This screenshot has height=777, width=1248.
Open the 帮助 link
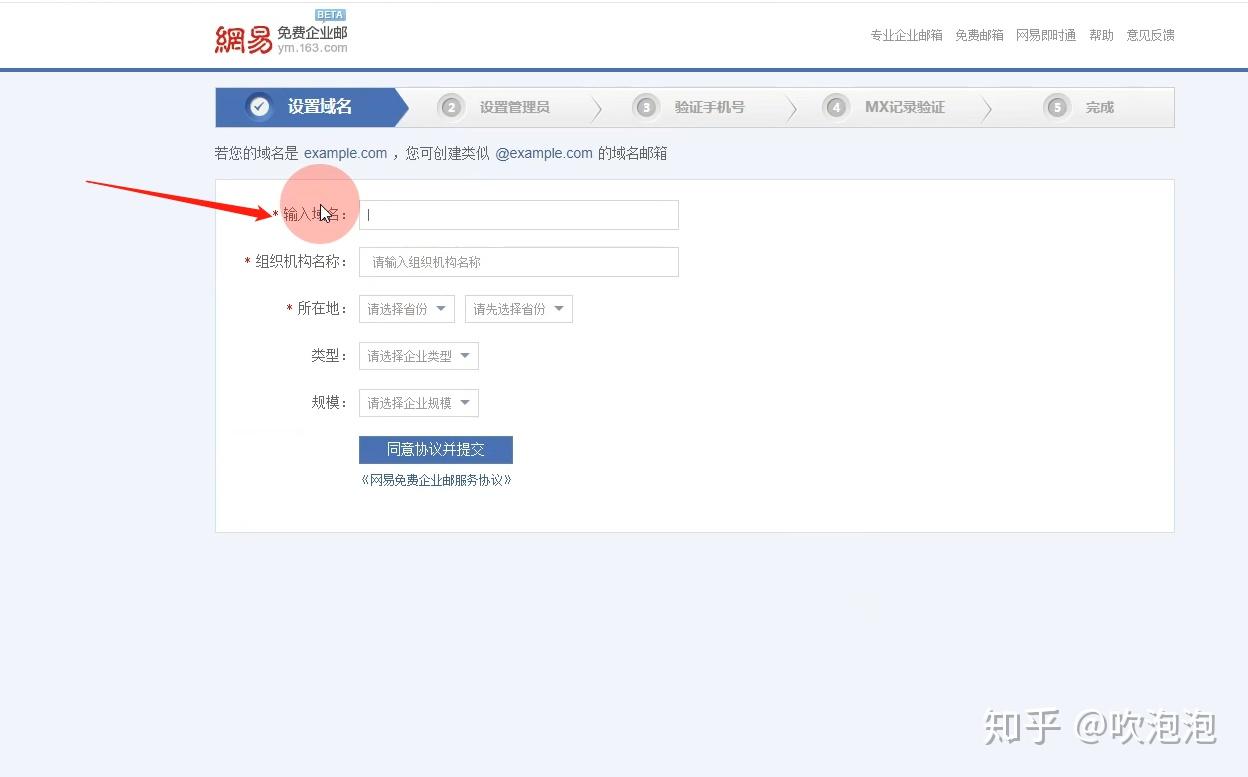1101,35
